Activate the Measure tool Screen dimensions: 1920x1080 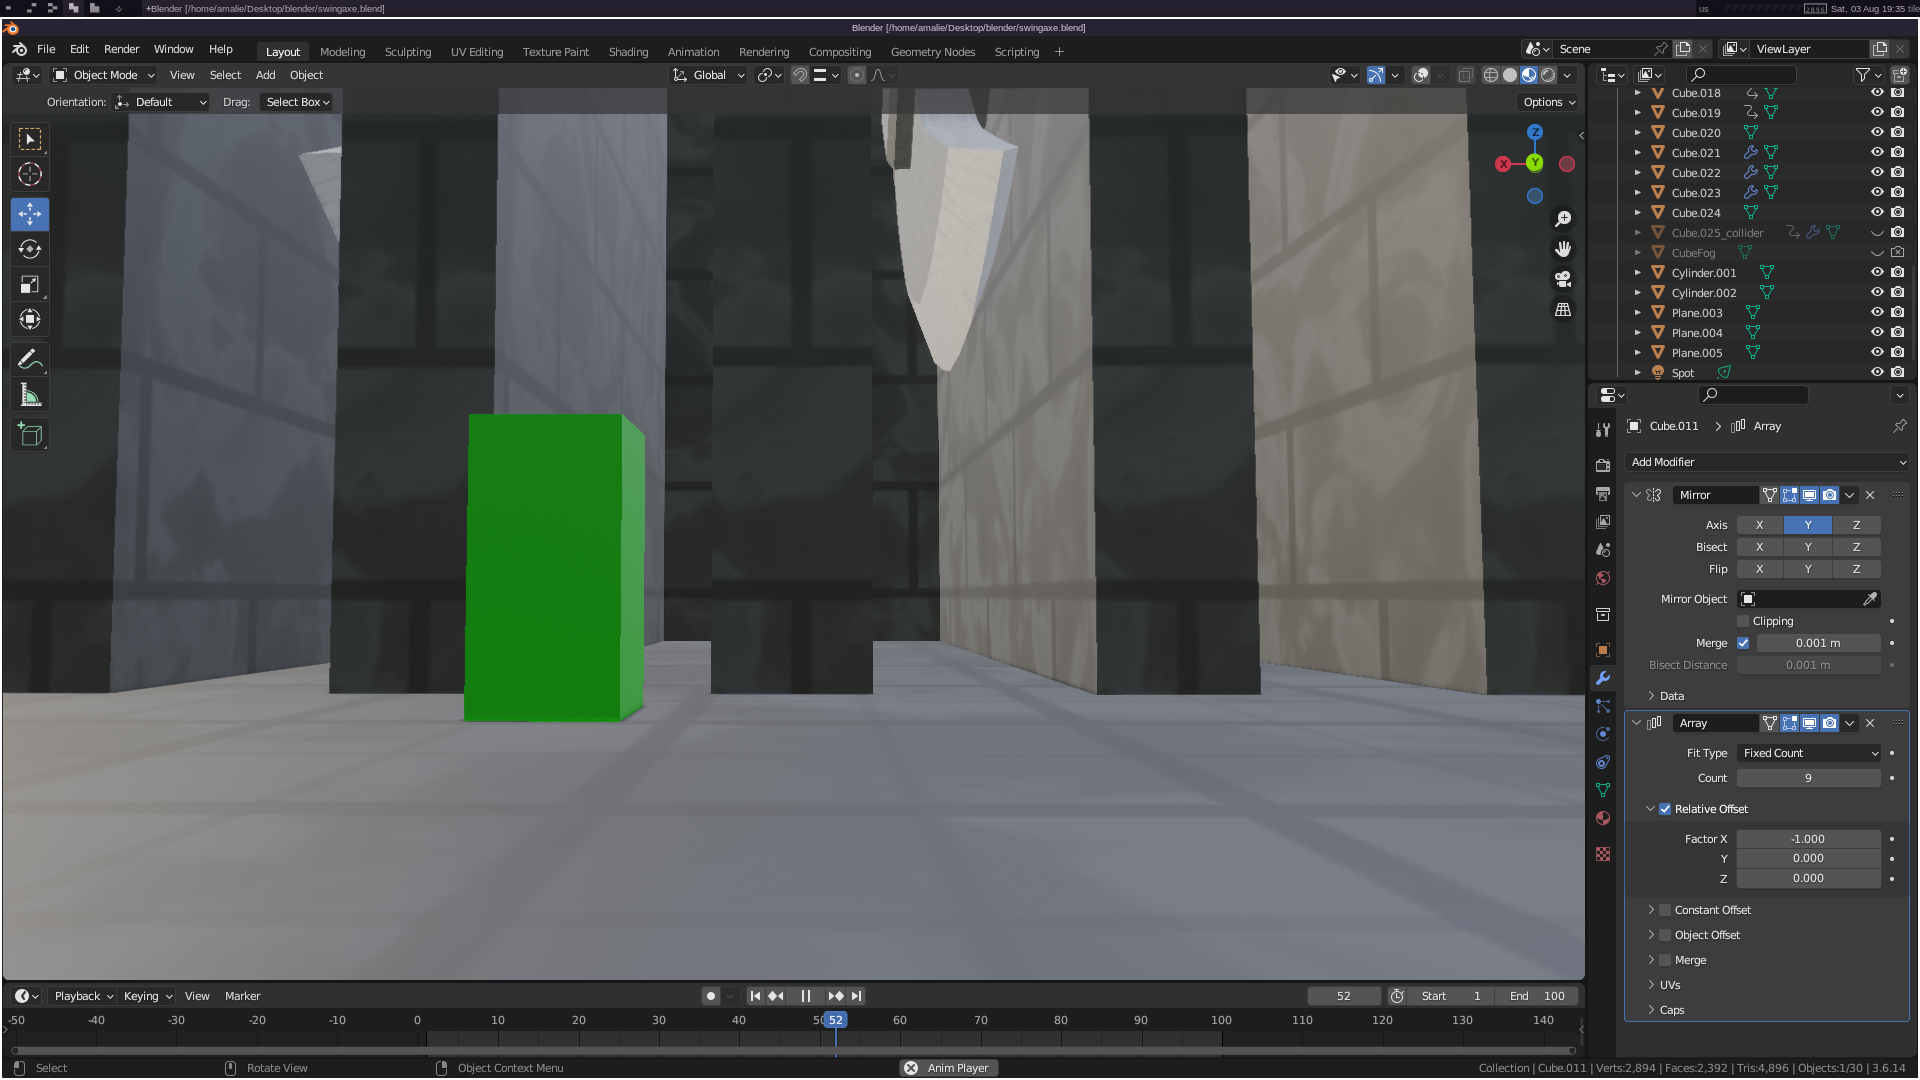click(x=30, y=396)
